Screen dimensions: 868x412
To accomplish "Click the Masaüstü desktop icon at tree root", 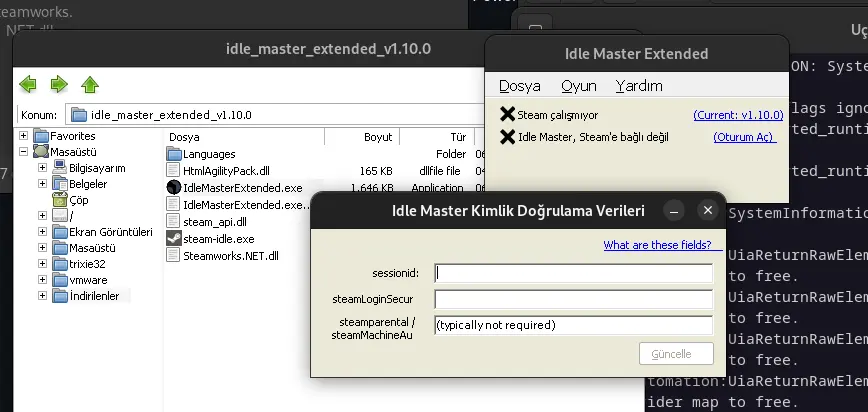I will coord(41,151).
